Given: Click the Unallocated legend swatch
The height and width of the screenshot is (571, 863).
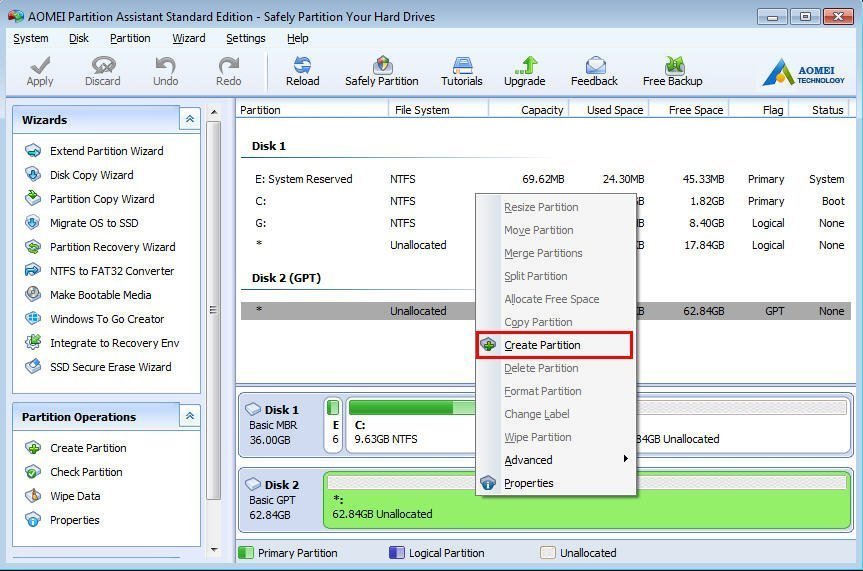Looking at the screenshot, I should [x=548, y=553].
